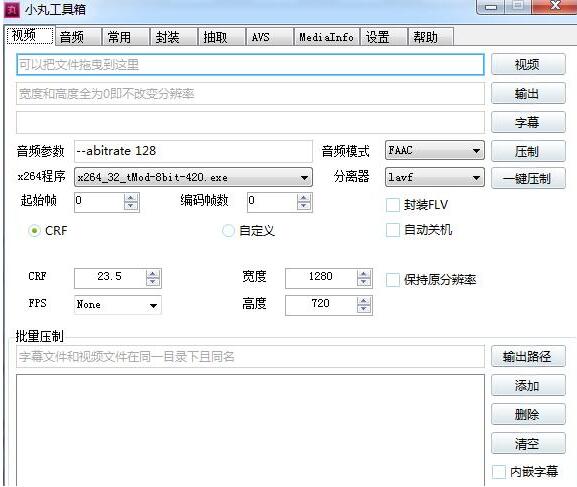Click inside the batch file list box
This screenshot has height=487, width=577.
tap(250, 430)
